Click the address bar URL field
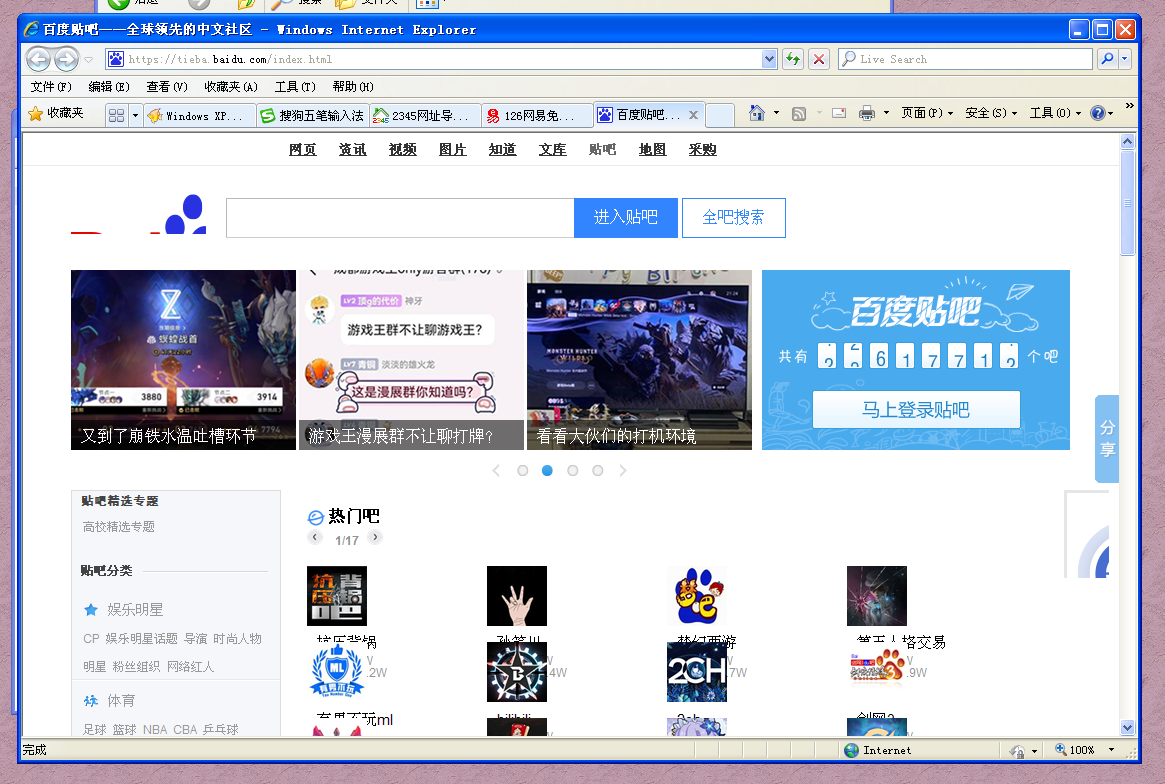Viewport: 1165px width, 784px height. coord(435,59)
